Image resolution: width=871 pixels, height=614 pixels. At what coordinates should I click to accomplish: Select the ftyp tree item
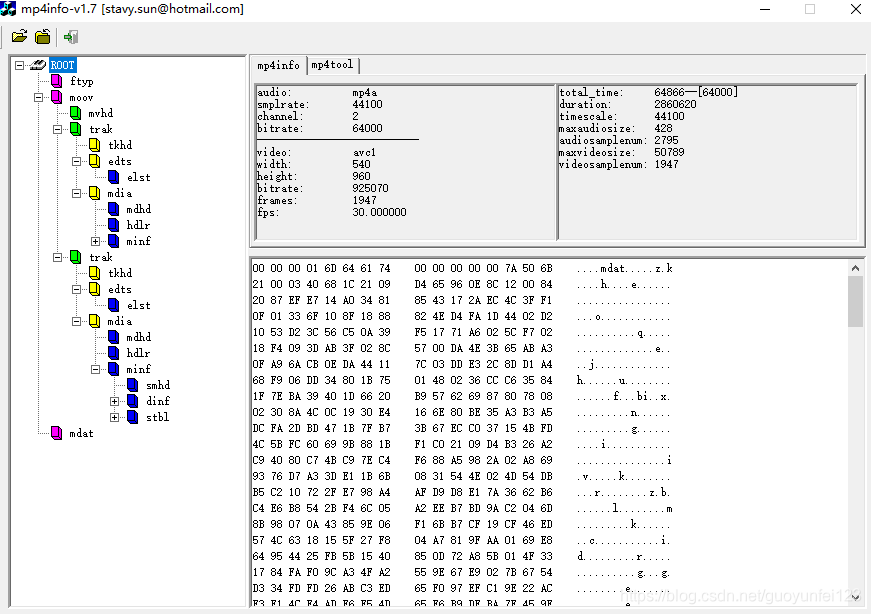point(82,81)
